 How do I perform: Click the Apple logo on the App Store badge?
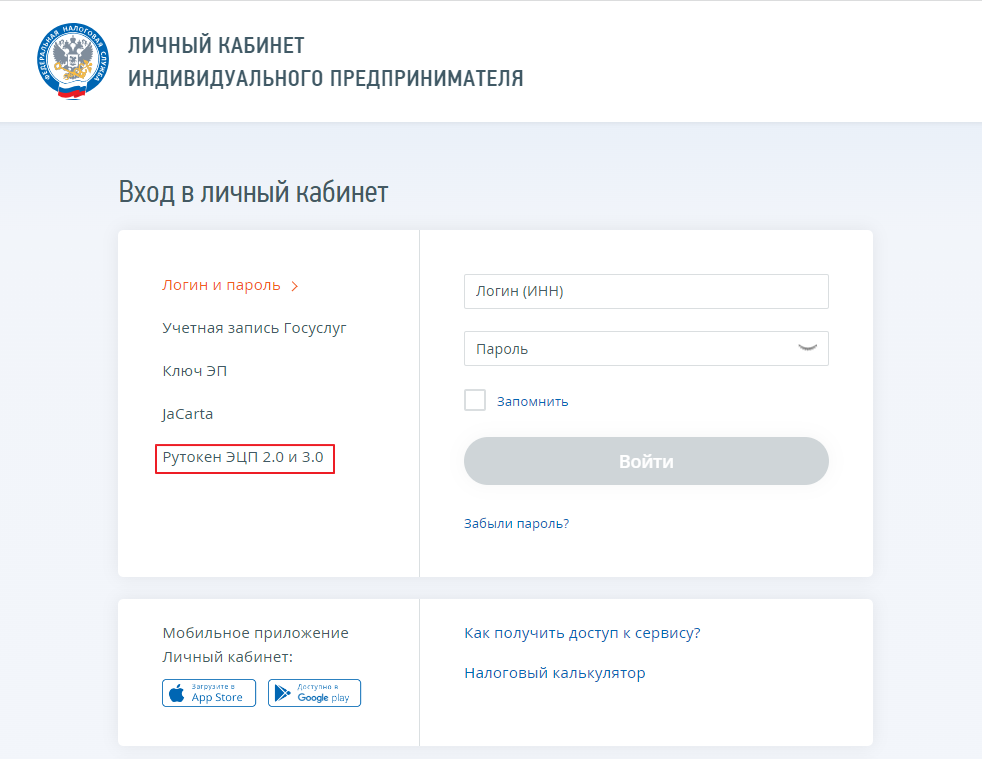click(177, 693)
